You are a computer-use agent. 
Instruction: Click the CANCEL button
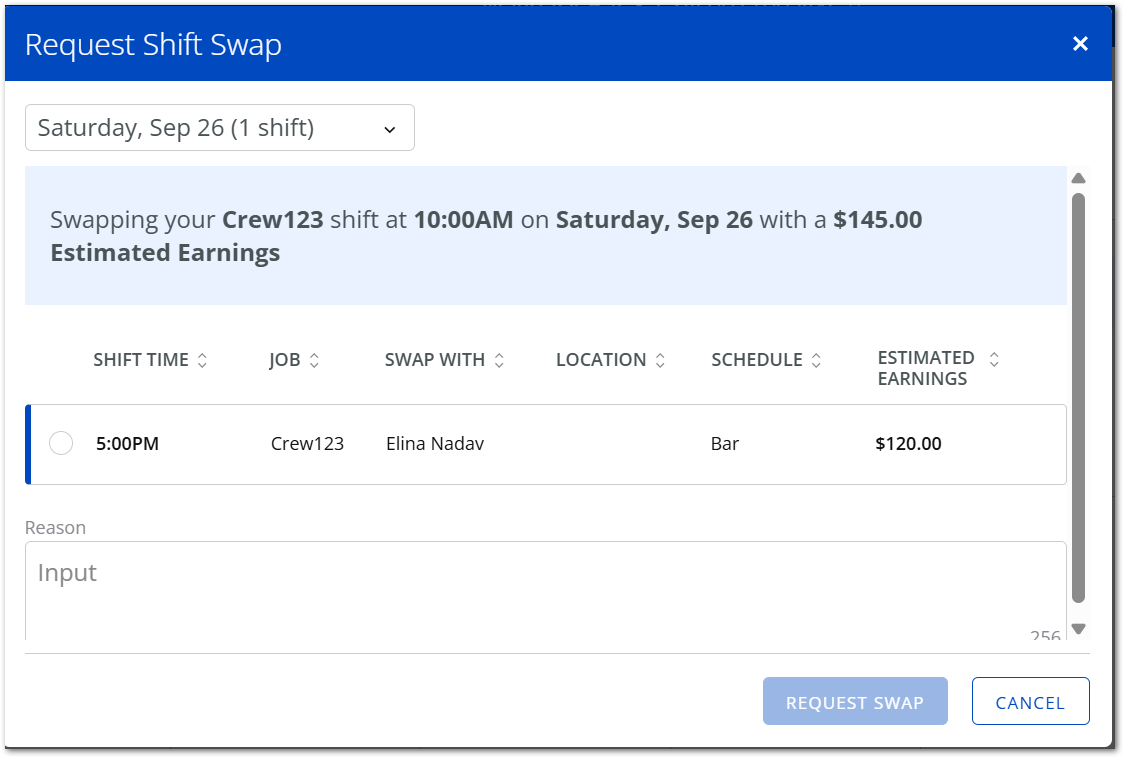(1030, 701)
